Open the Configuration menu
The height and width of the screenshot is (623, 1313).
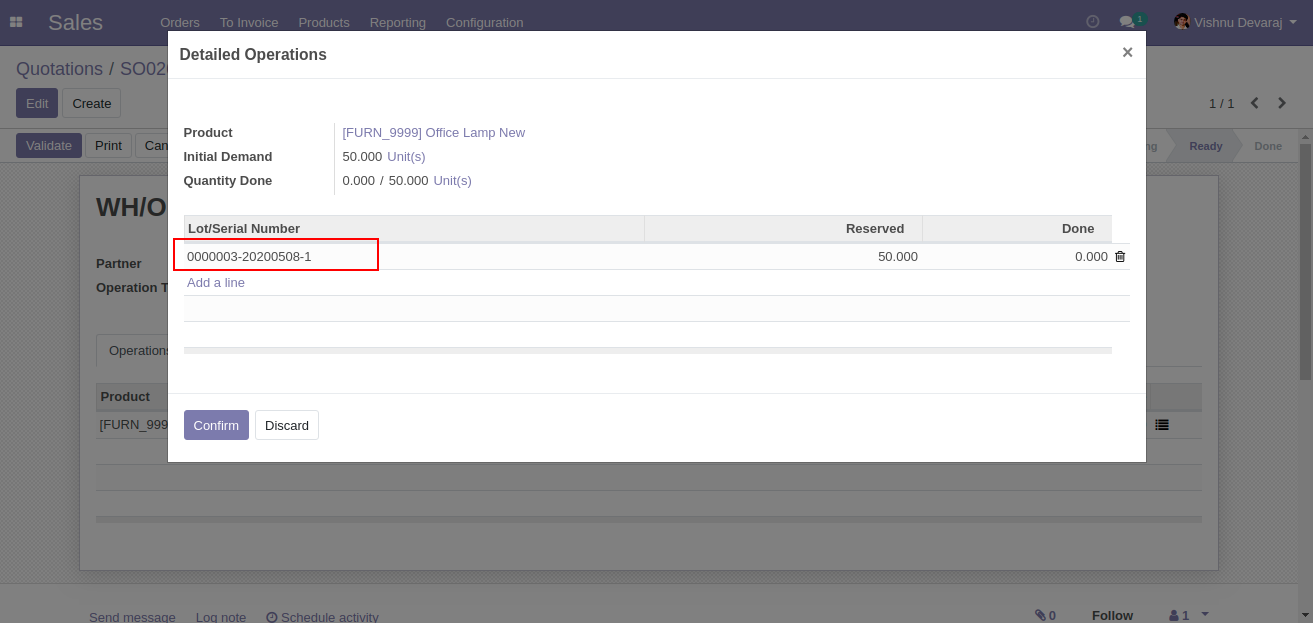click(484, 22)
